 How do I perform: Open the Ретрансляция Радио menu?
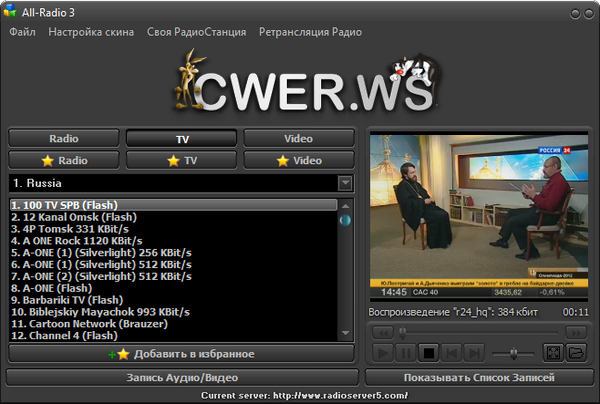point(310,32)
